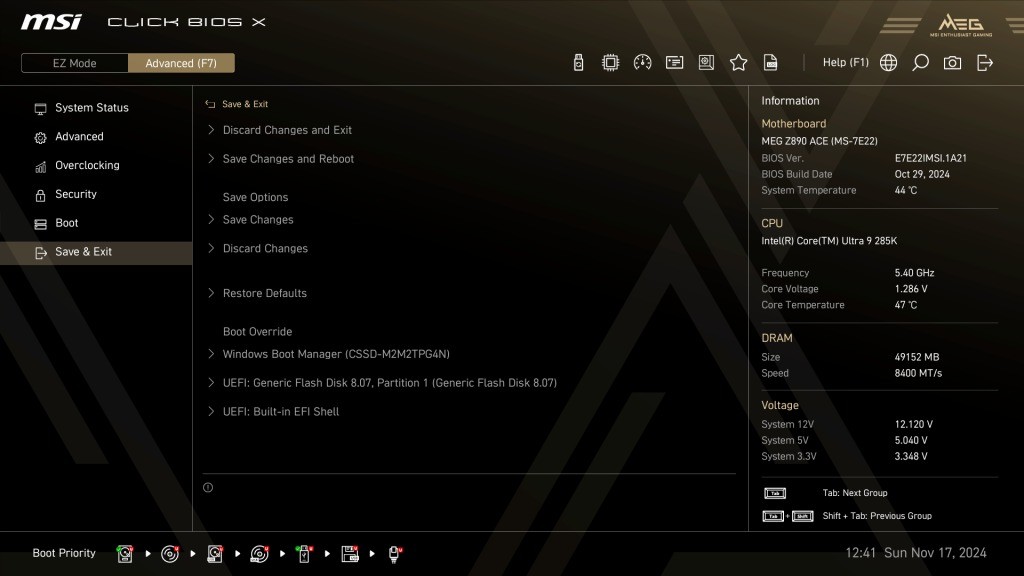Select hard disk with green check in Boot Priority
The image size is (1024, 576).
[125, 554]
